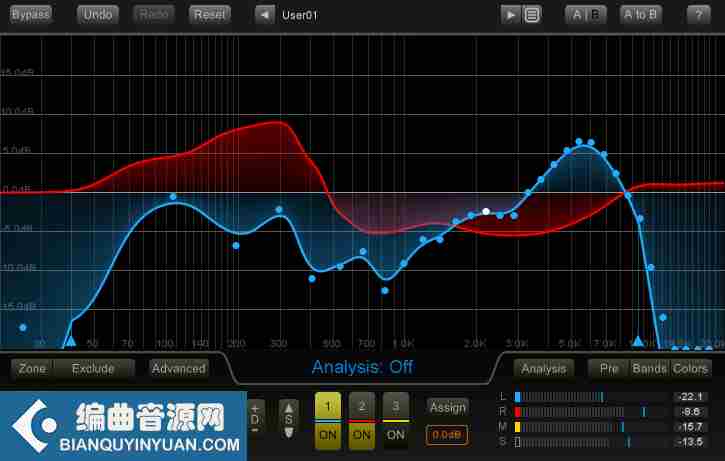Click the 300 frequency label
The height and width of the screenshot is (461, 725).
point(278,344)
